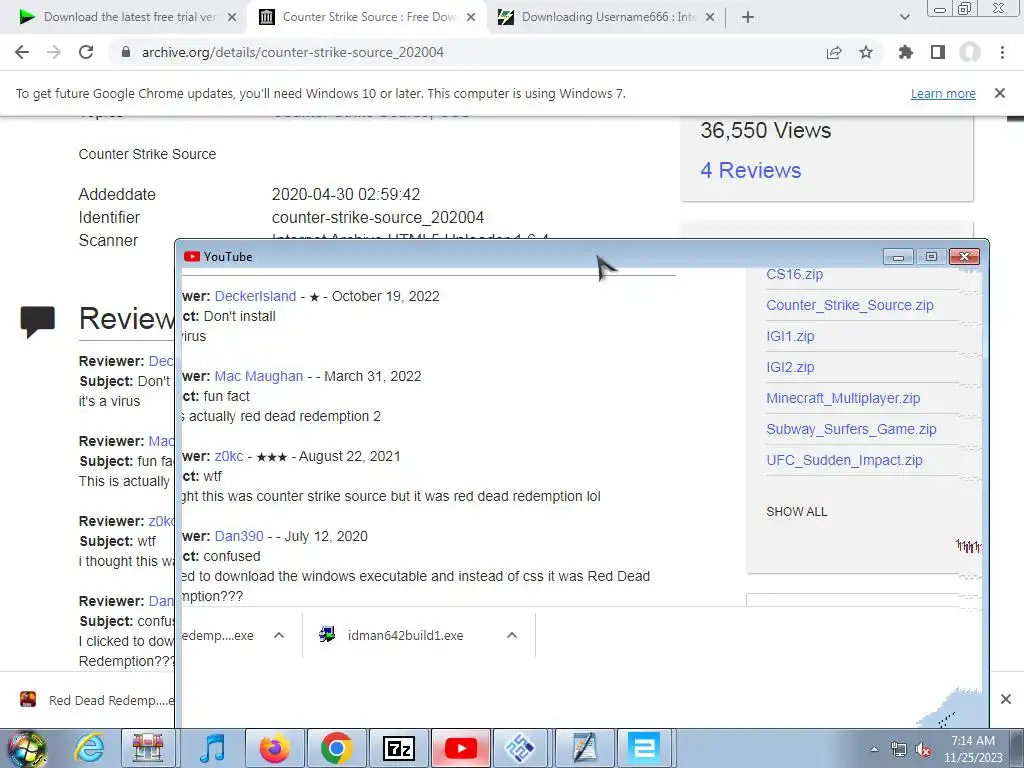Share this page via share icon
The width and height of the screenshot is (1024, 768).
point(834,52)
